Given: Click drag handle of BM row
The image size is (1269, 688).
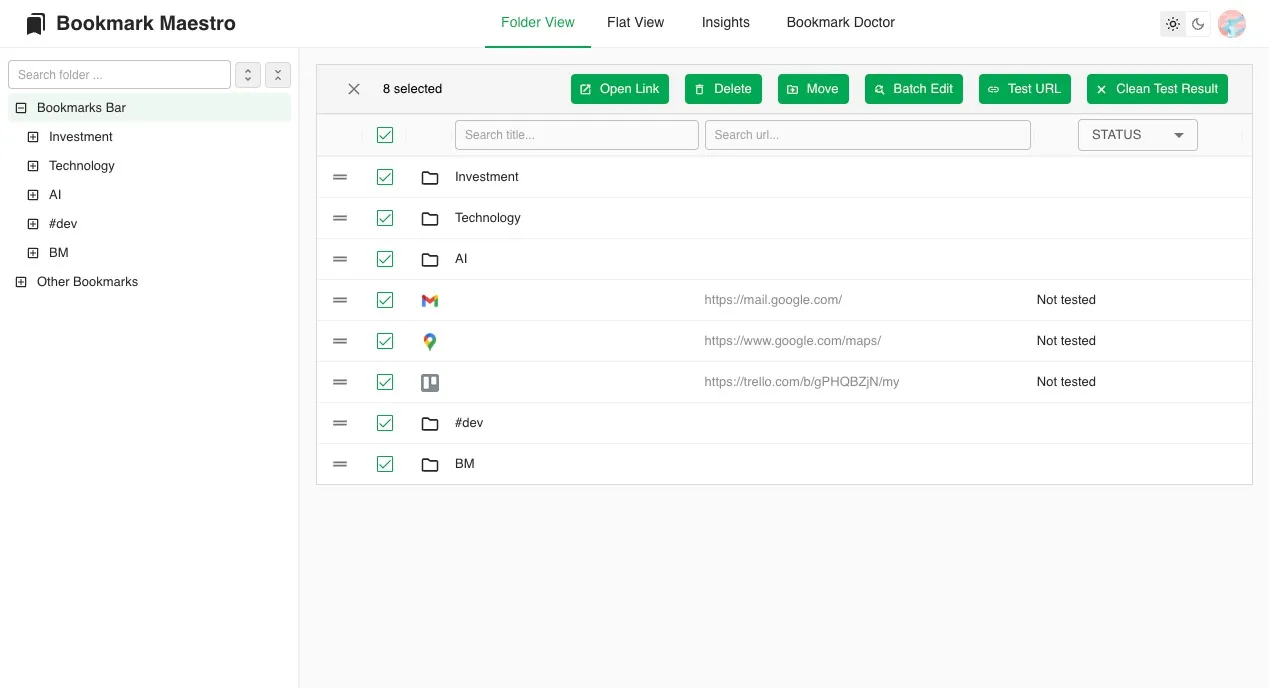Looking at the screenshot, I should (340, 464).
